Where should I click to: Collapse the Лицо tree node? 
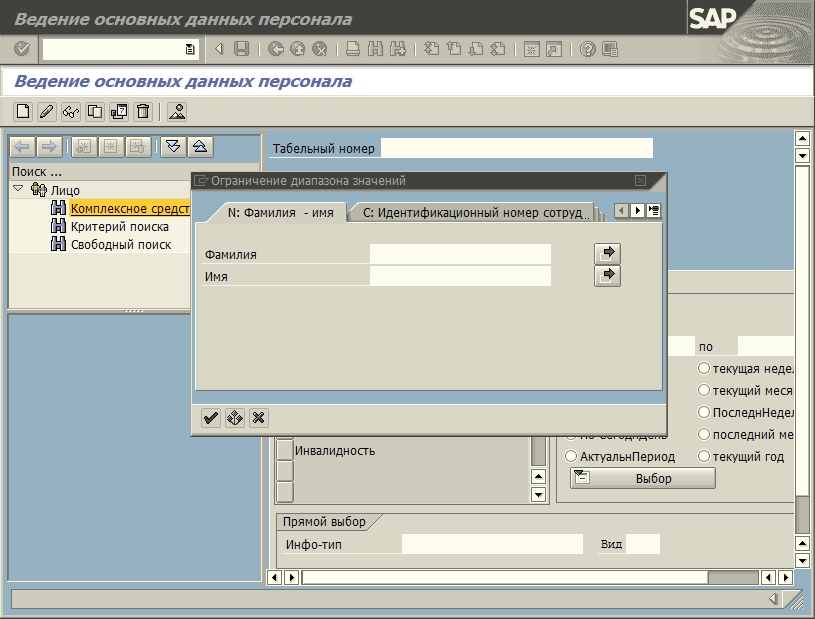[18, 189]
